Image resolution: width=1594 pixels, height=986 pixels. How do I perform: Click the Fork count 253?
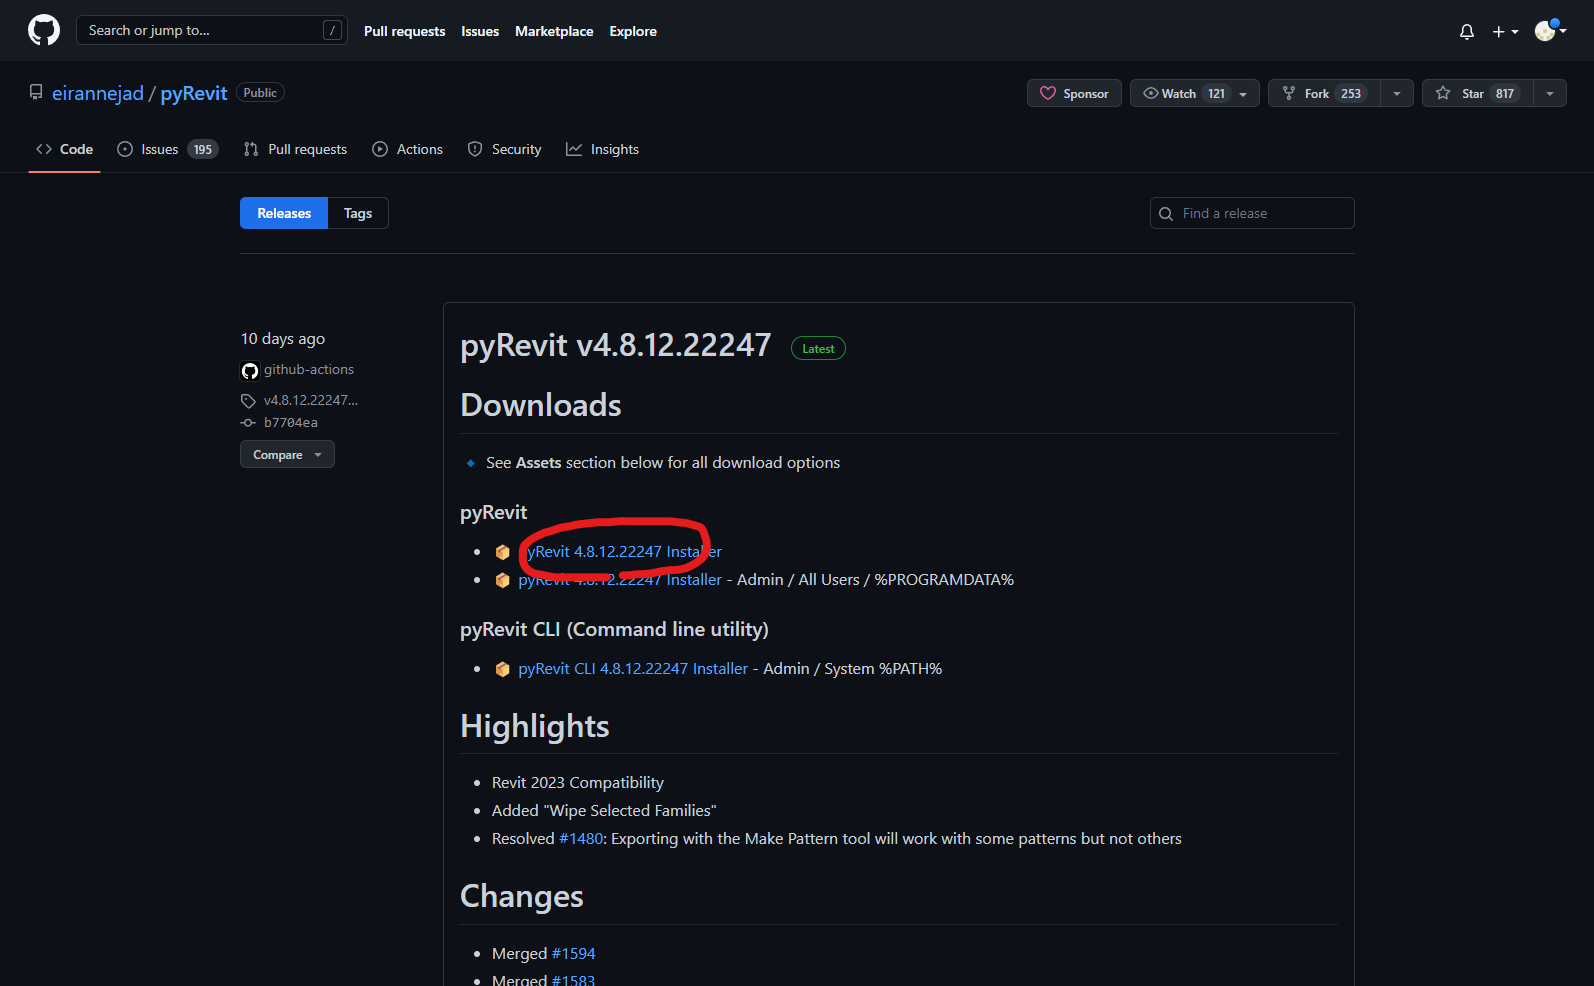click(1351, 93)
